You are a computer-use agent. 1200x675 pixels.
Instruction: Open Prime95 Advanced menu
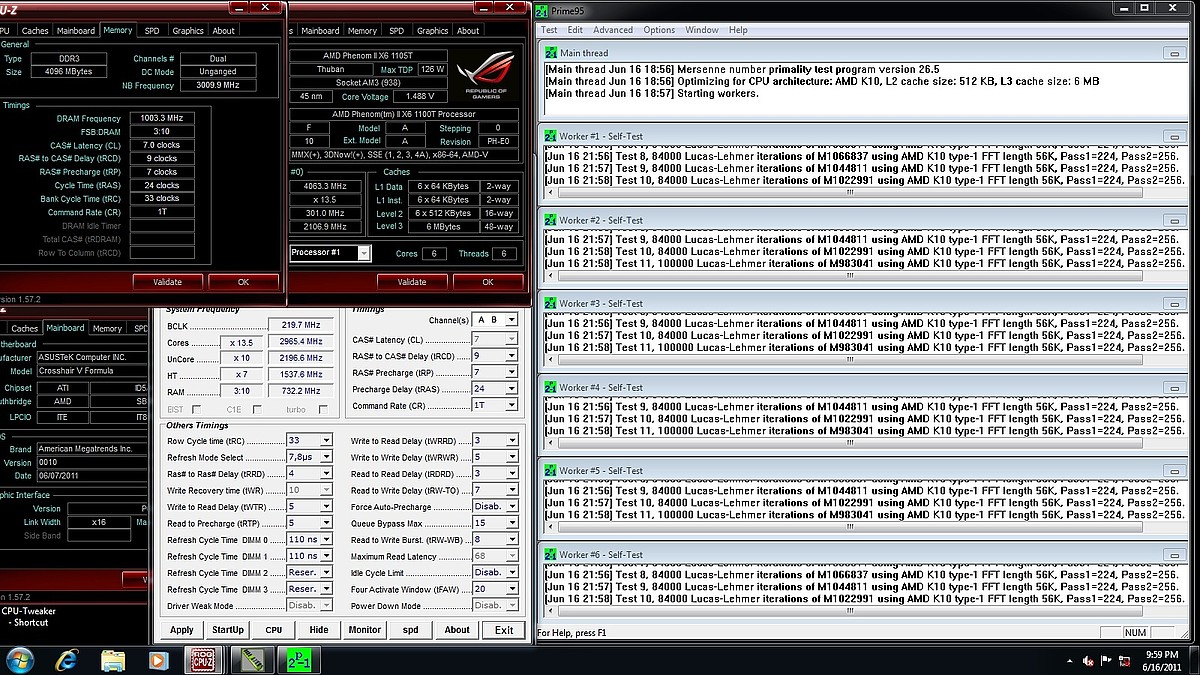pyautogui.click(x=613, y=30)
